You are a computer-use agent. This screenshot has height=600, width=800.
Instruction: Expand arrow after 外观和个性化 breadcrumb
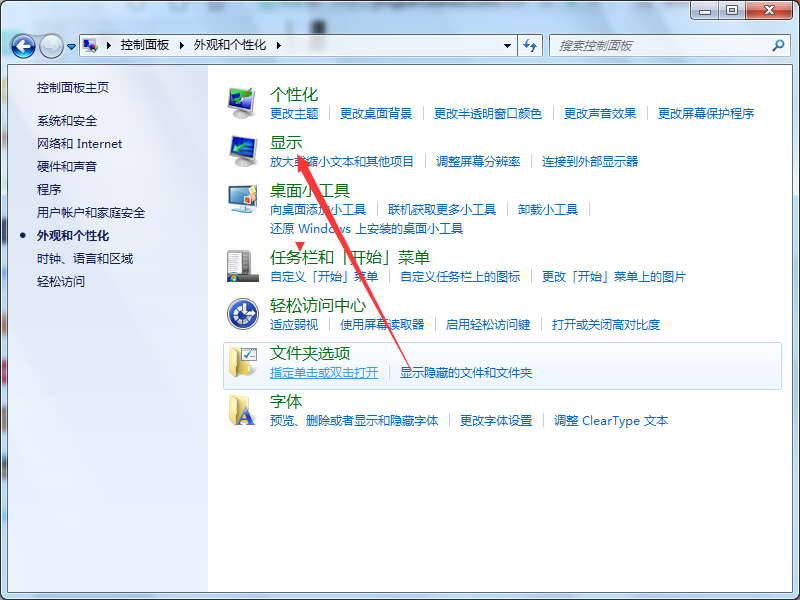pos(279,45)
